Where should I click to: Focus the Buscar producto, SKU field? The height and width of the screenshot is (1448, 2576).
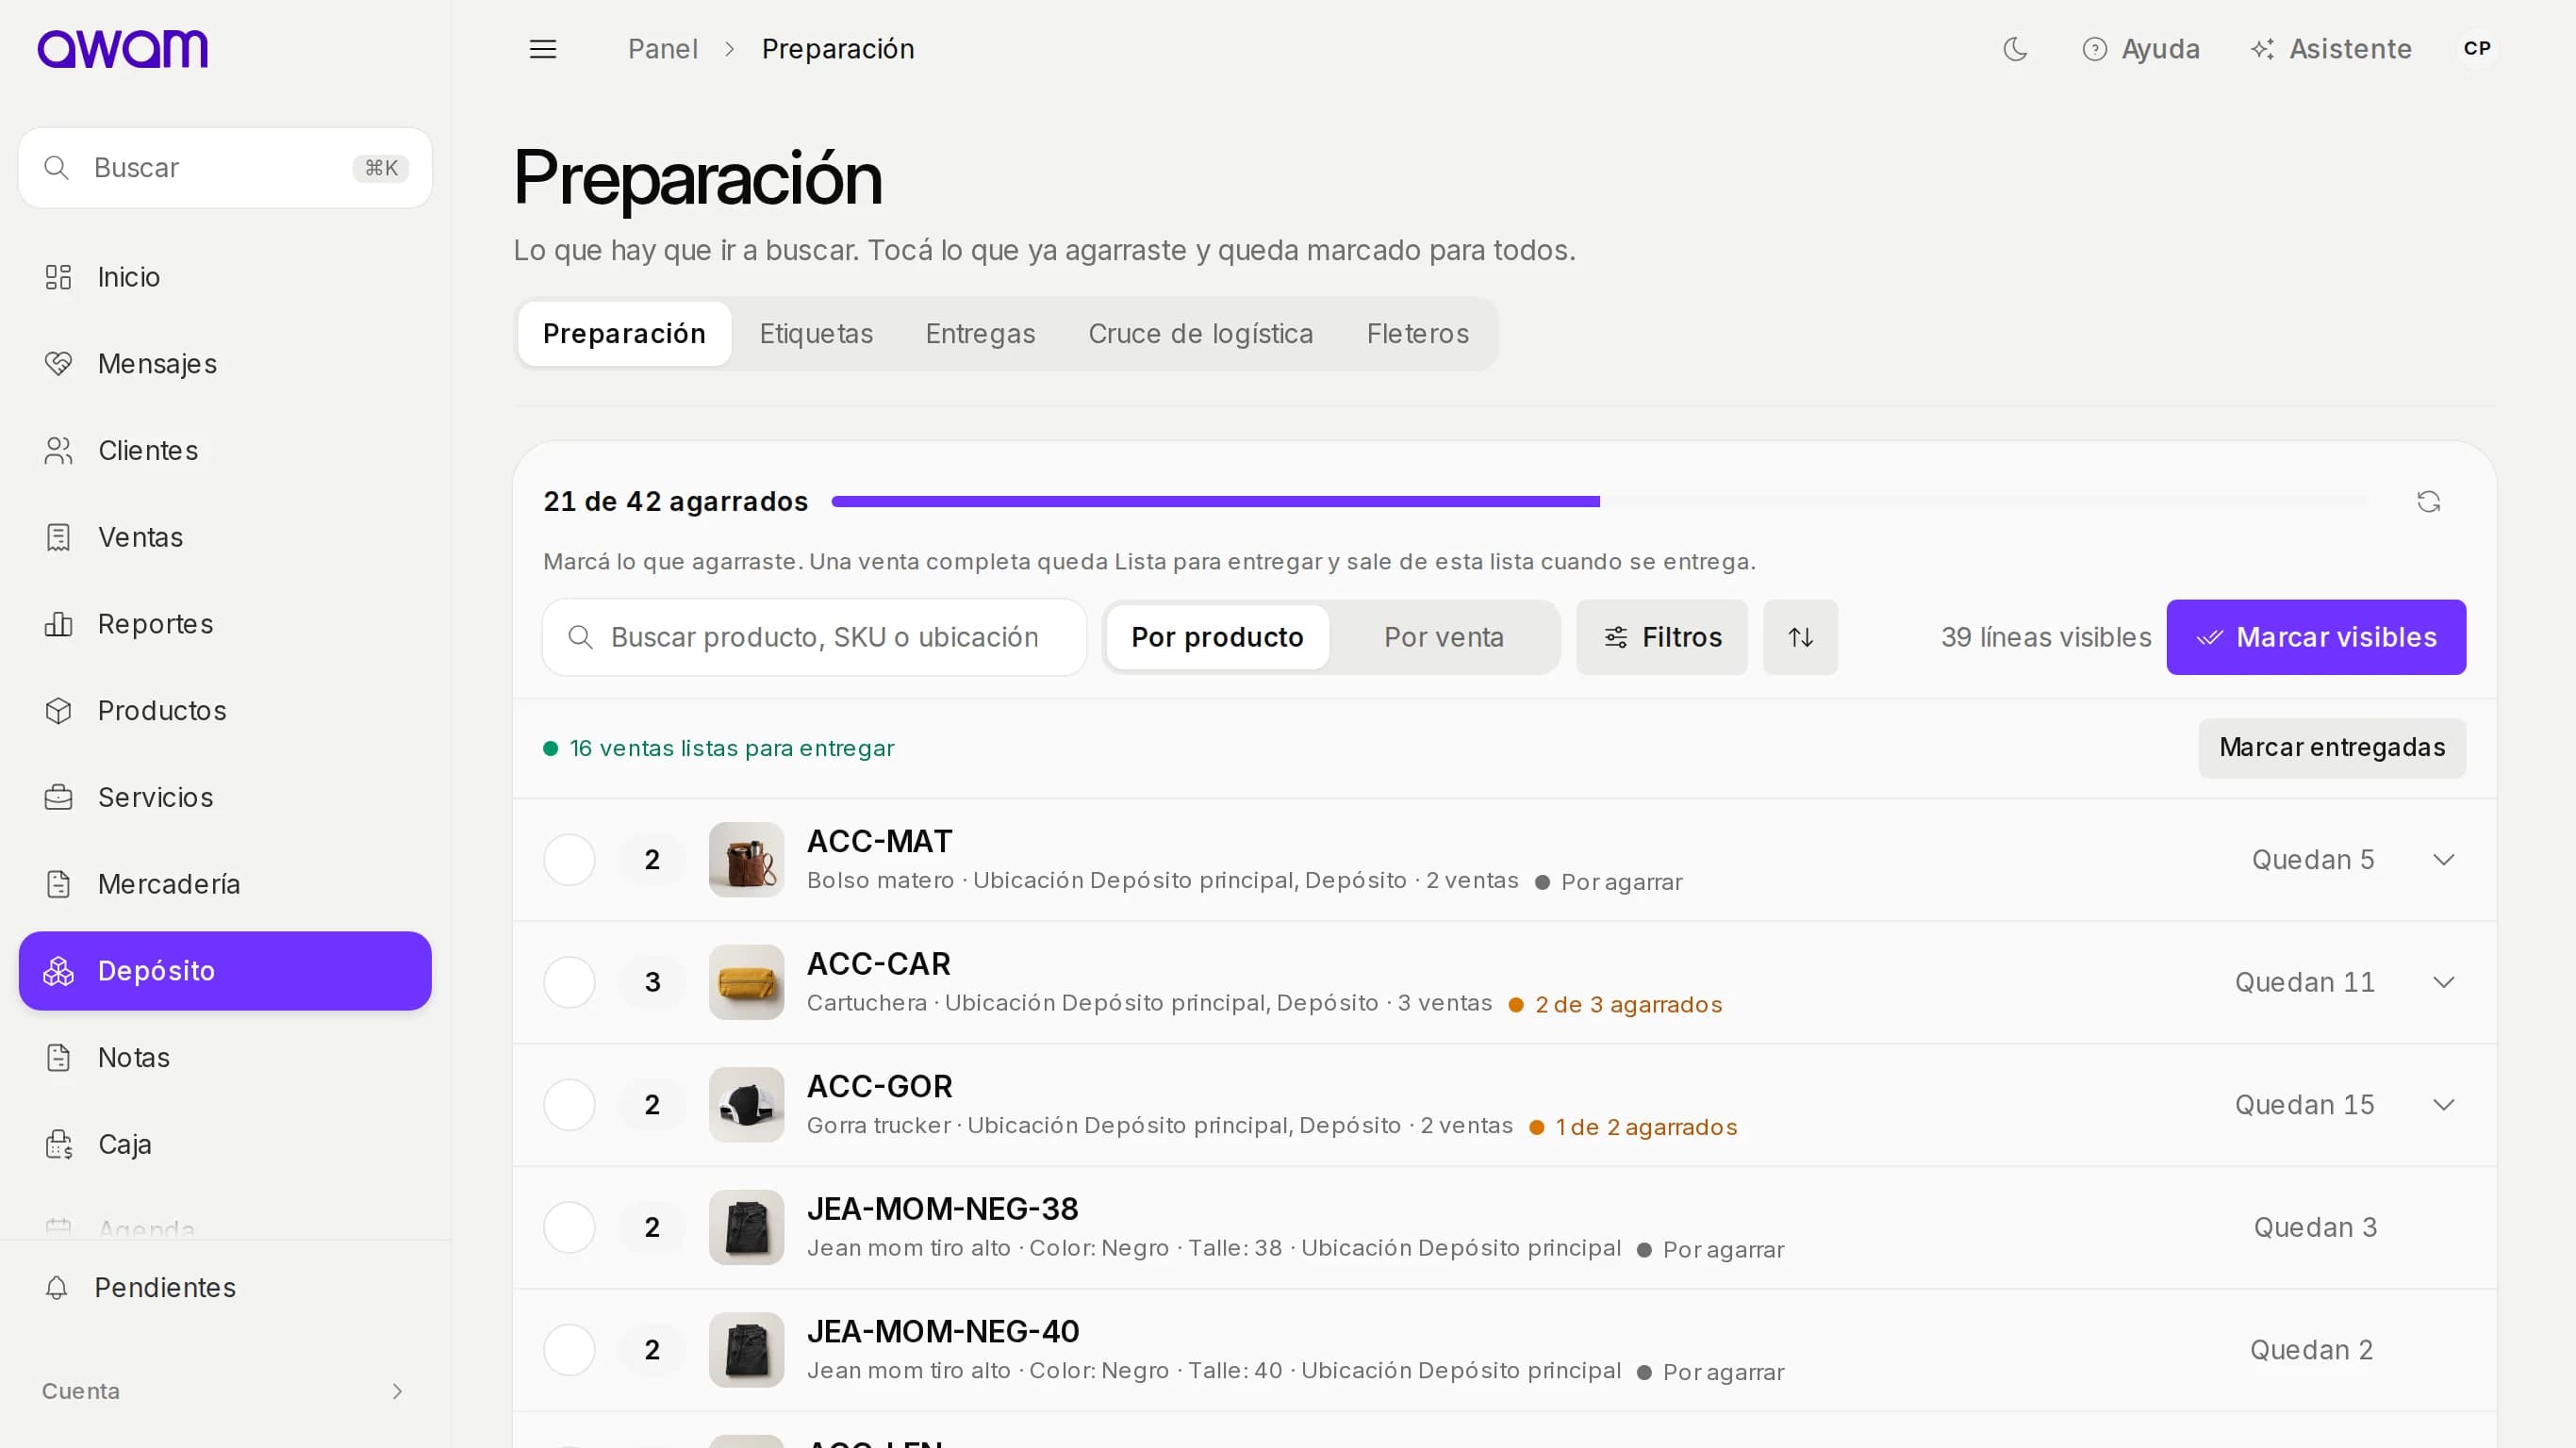pos(814,637)
